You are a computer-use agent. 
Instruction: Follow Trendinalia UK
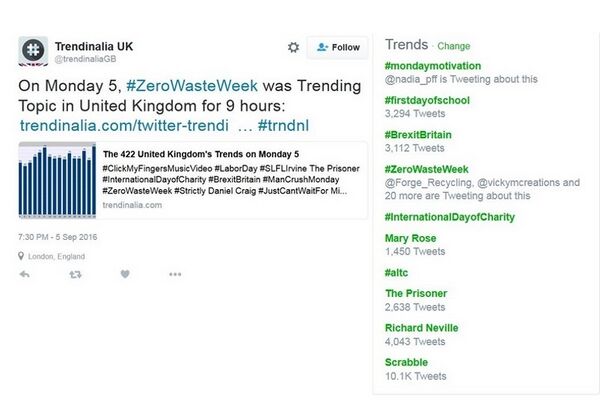click(337, 47)
